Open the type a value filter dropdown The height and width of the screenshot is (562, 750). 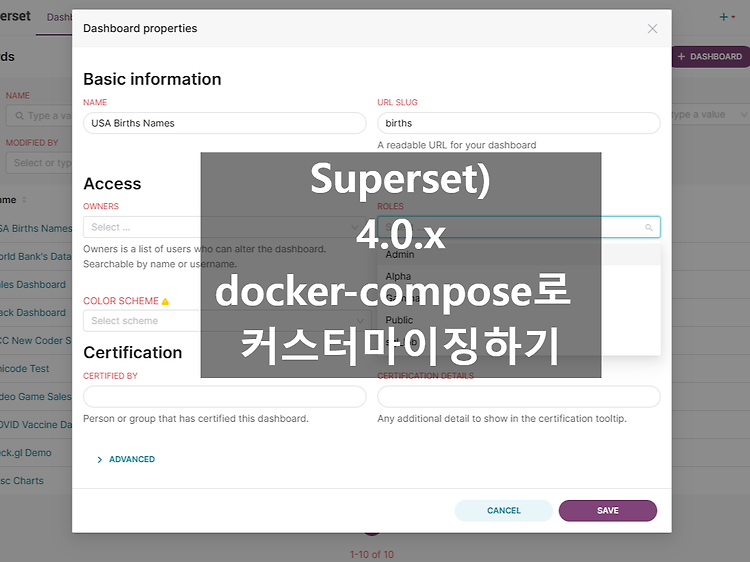pos(710,115)
